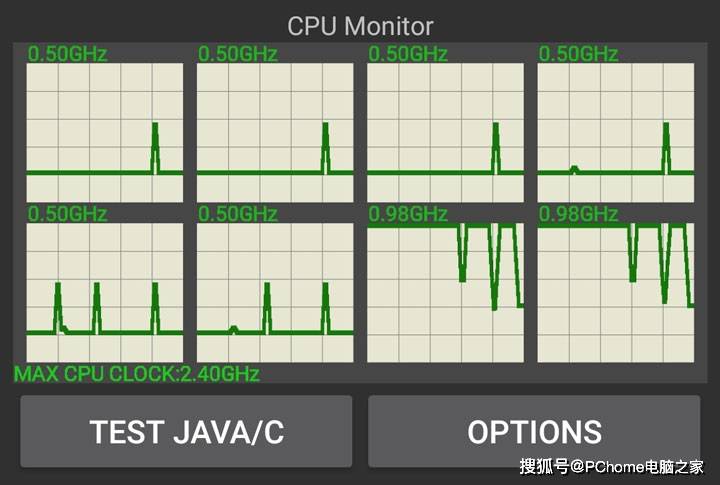Select the third CPU core graph
The image size is (720, 485).
446,133
